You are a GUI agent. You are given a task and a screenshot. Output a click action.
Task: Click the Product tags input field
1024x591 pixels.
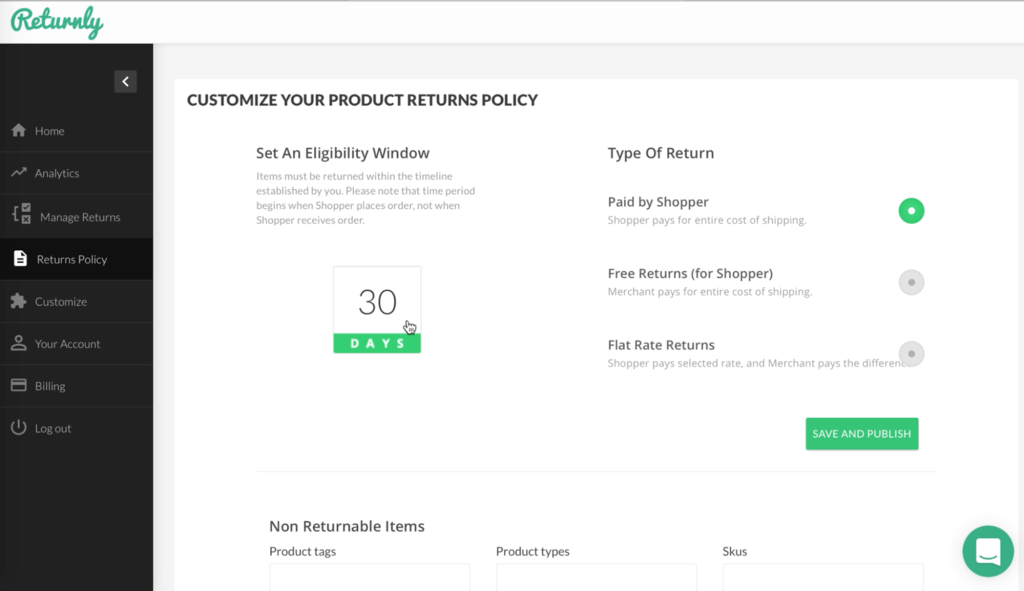[369, 577]
